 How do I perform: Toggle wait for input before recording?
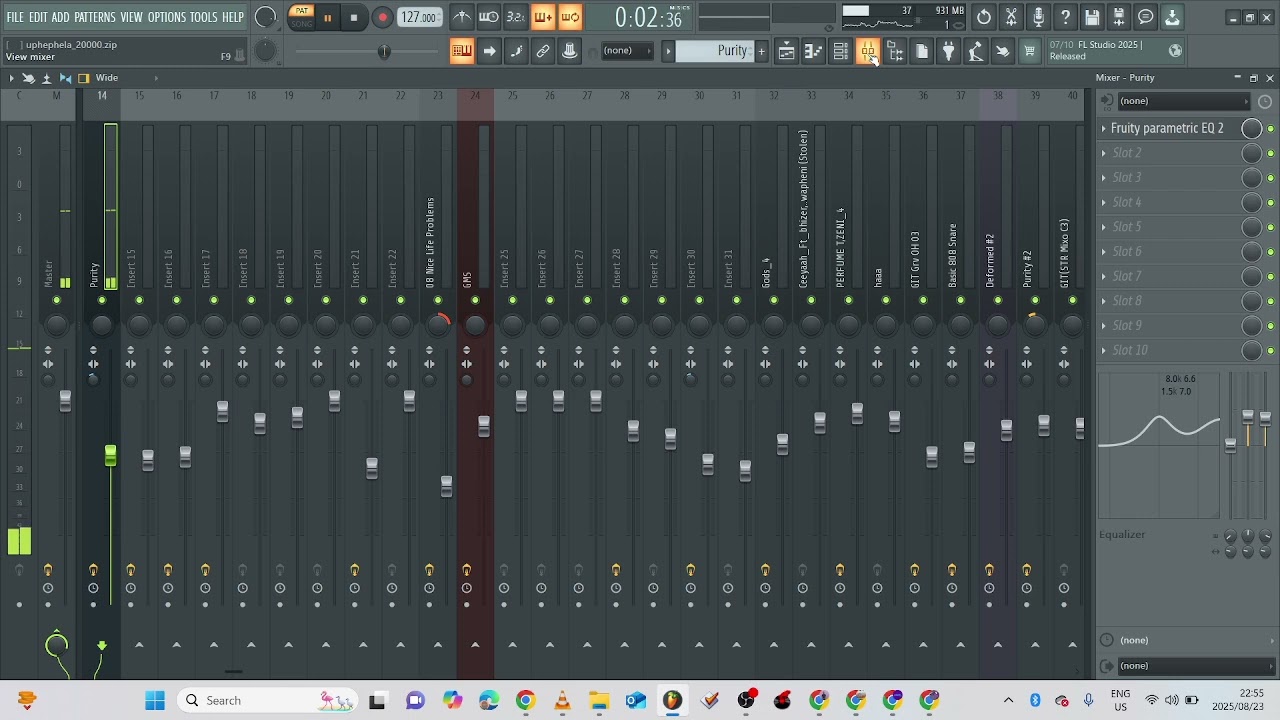[x=489, y=17]
